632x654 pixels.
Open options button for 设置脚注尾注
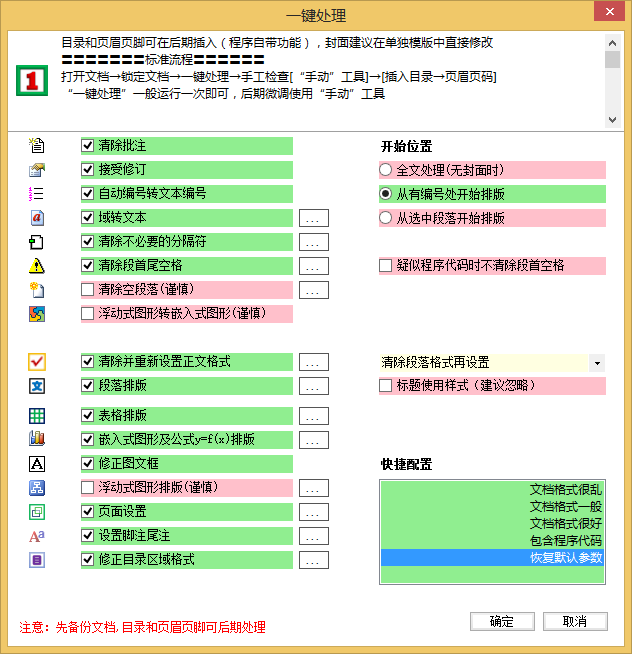[314, 536]
